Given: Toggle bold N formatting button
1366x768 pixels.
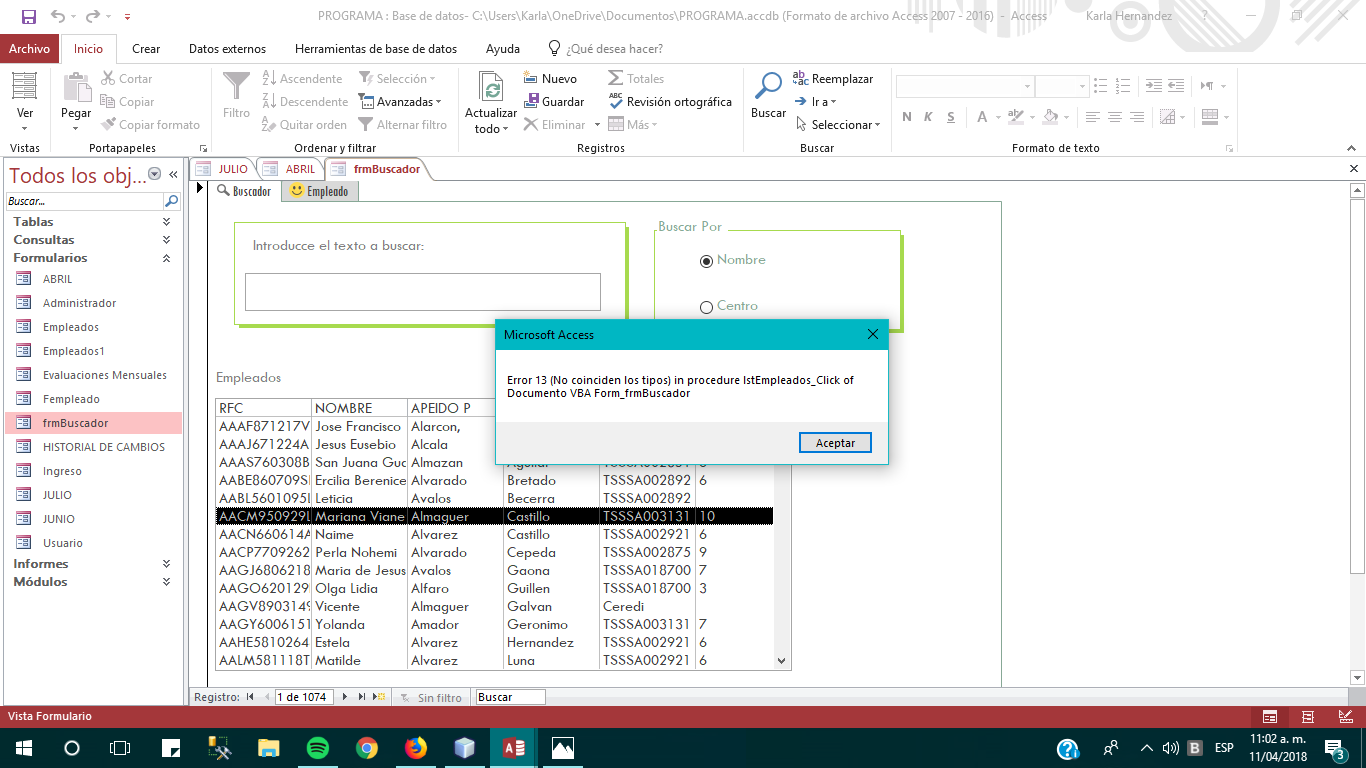Looking at the screenshot, I should 906,117.
